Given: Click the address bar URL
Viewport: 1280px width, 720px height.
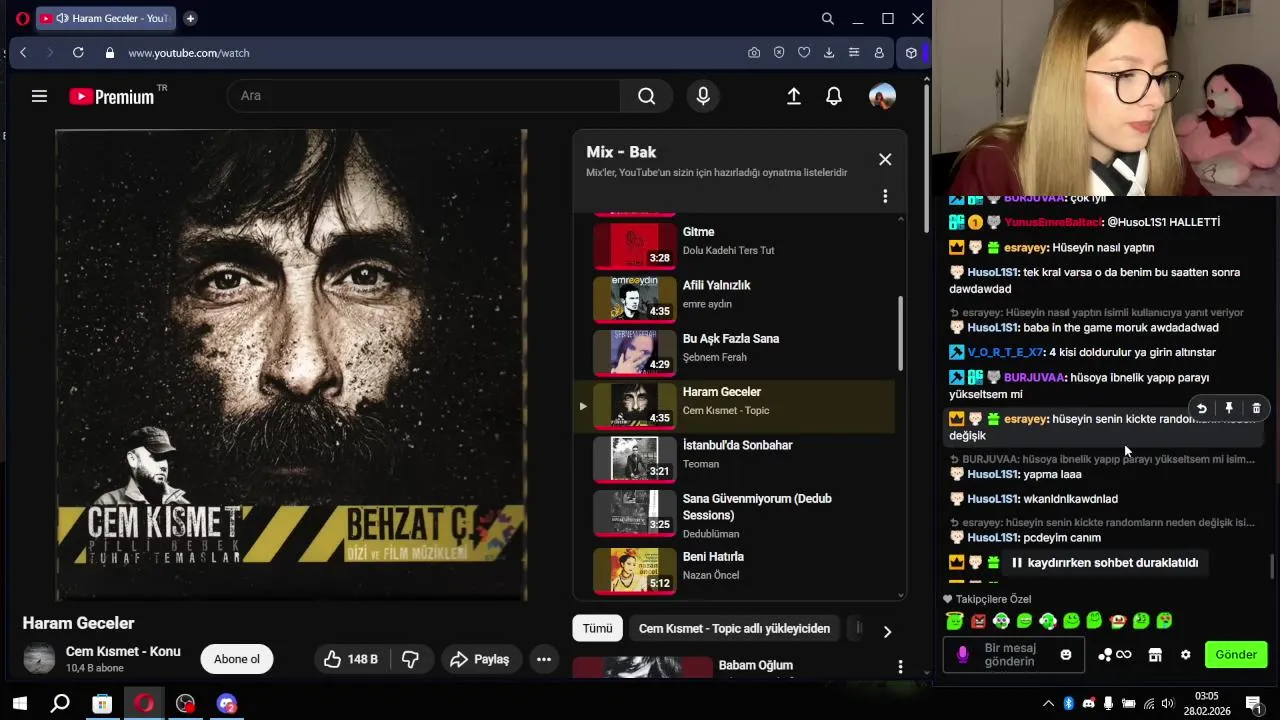Looking at the screenshot, I should coord(189,53).
